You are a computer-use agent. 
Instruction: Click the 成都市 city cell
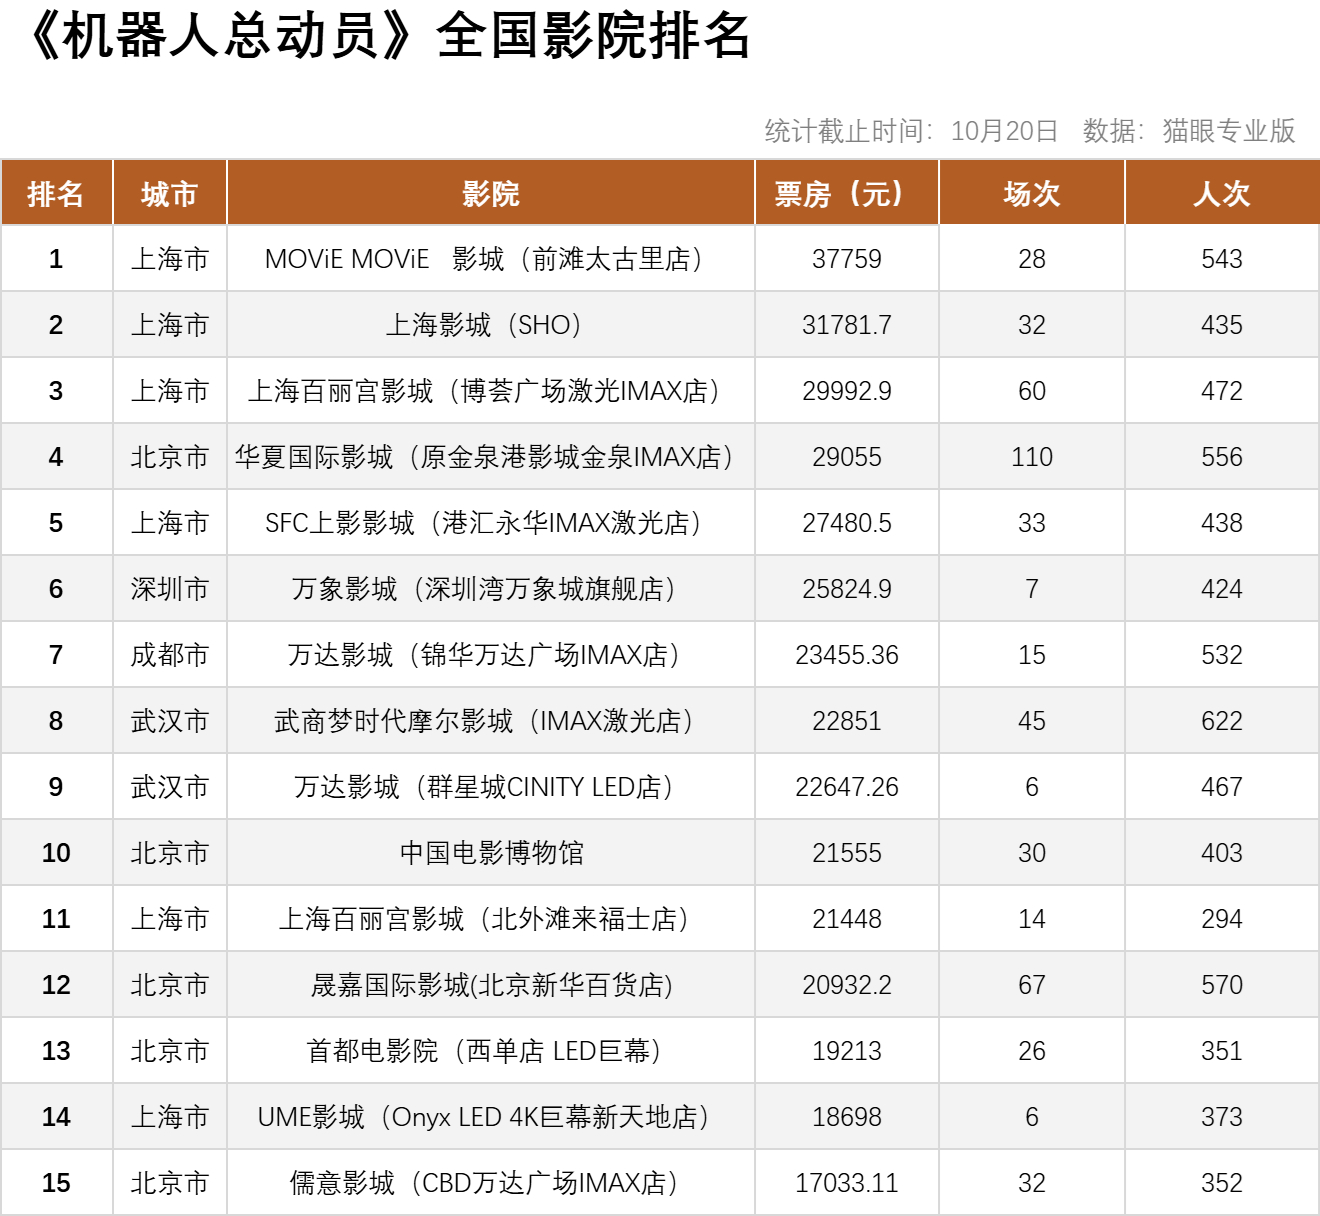point(169,655)
